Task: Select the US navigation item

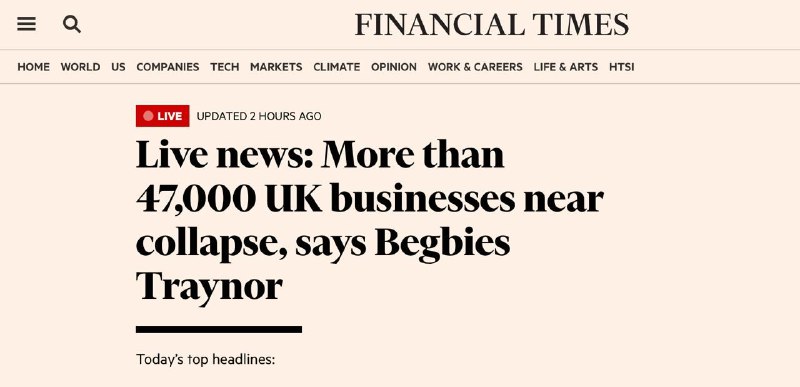Action: 118,67
